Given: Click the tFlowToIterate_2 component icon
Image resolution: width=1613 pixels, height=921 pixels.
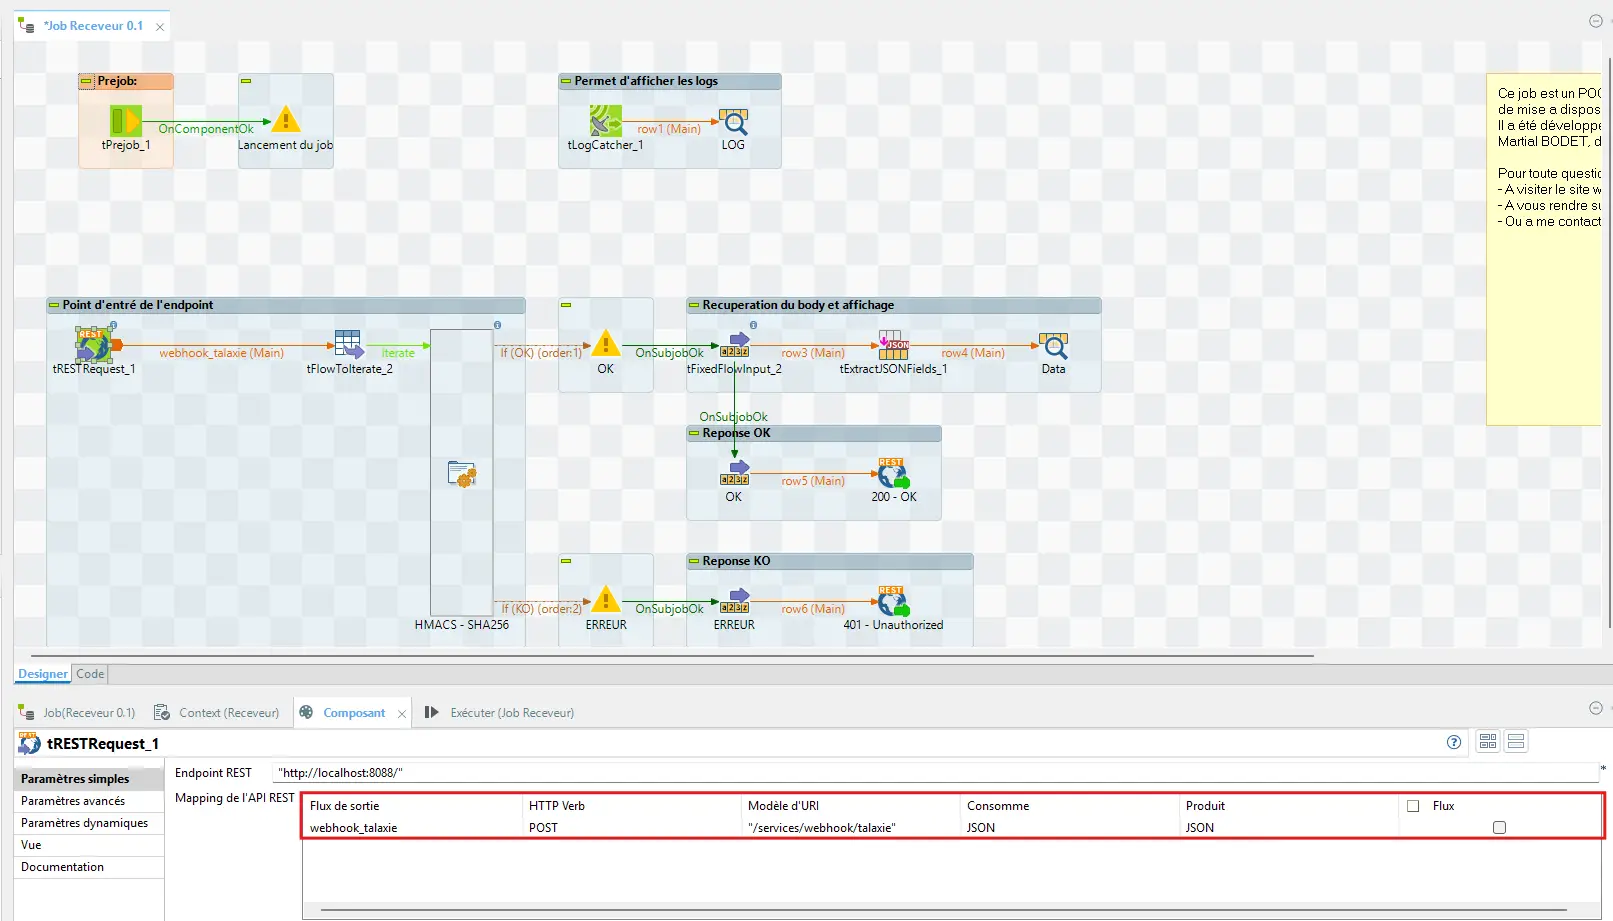Looking at the screenshot, I should tap(348, 345).
